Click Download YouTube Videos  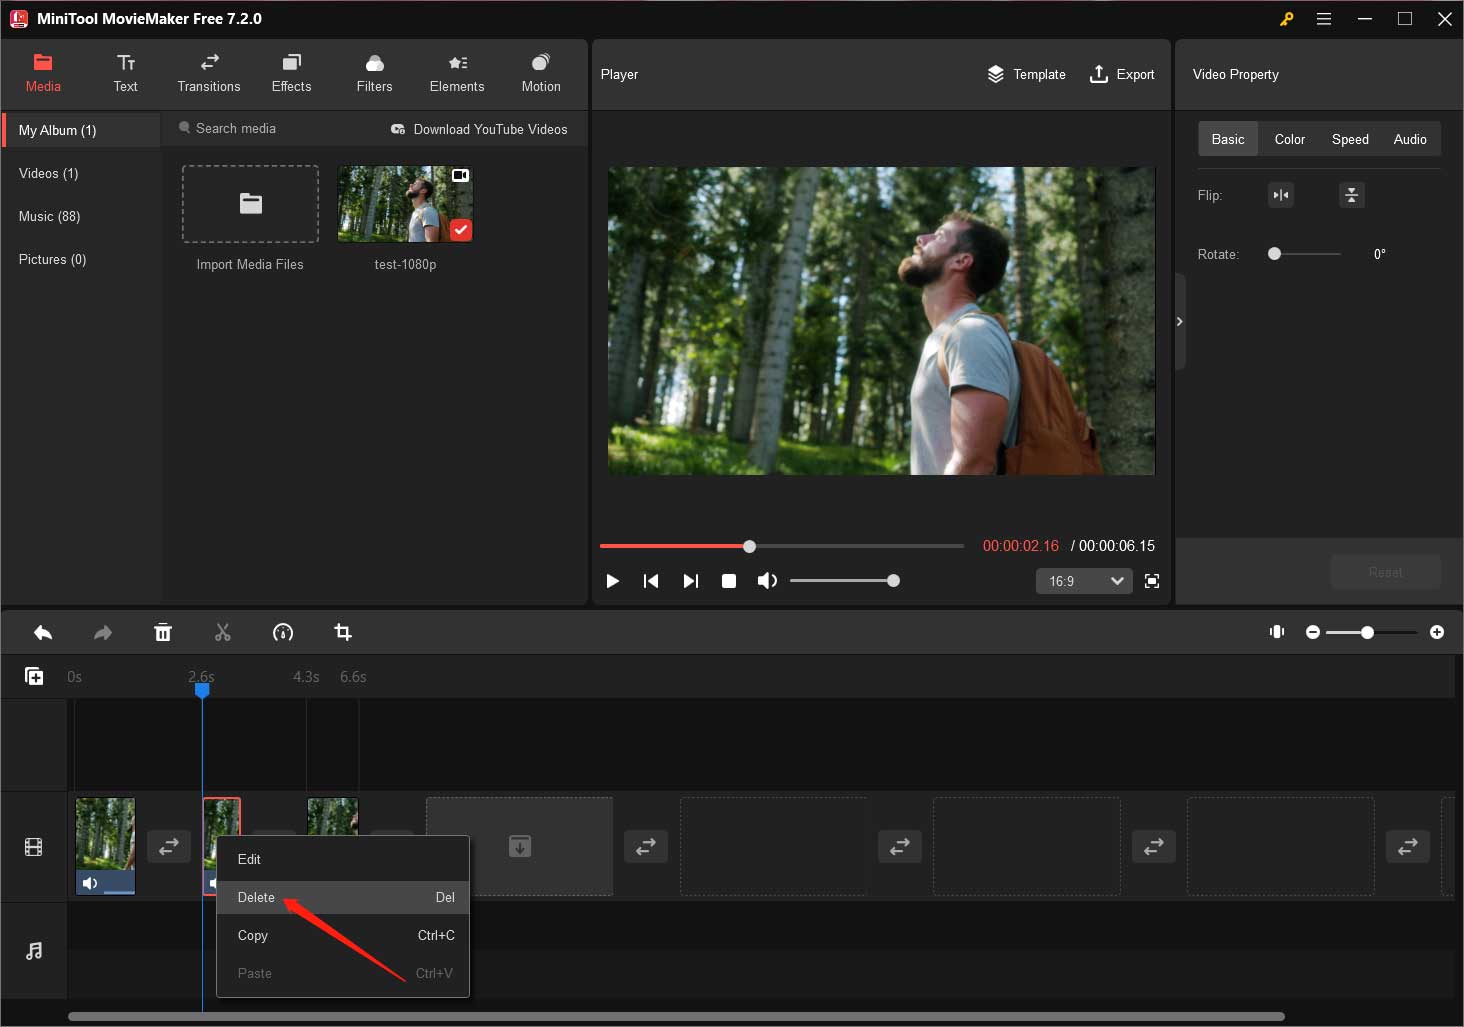(x=479, y=129)
